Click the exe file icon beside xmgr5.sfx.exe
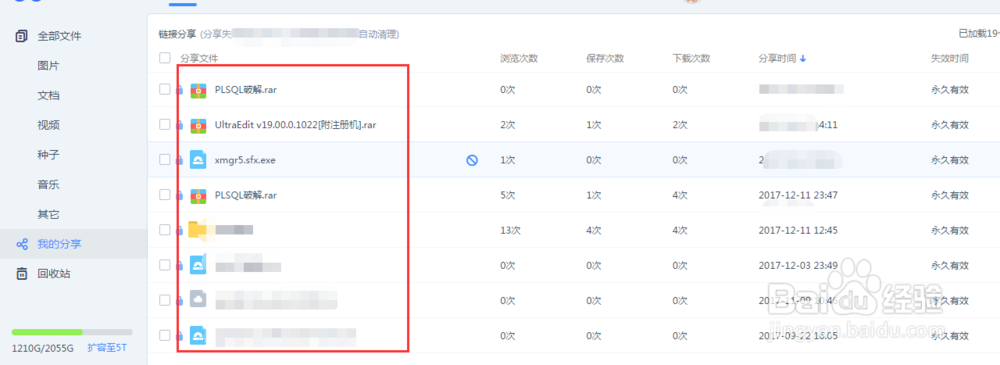 click(x=198, y=160)
